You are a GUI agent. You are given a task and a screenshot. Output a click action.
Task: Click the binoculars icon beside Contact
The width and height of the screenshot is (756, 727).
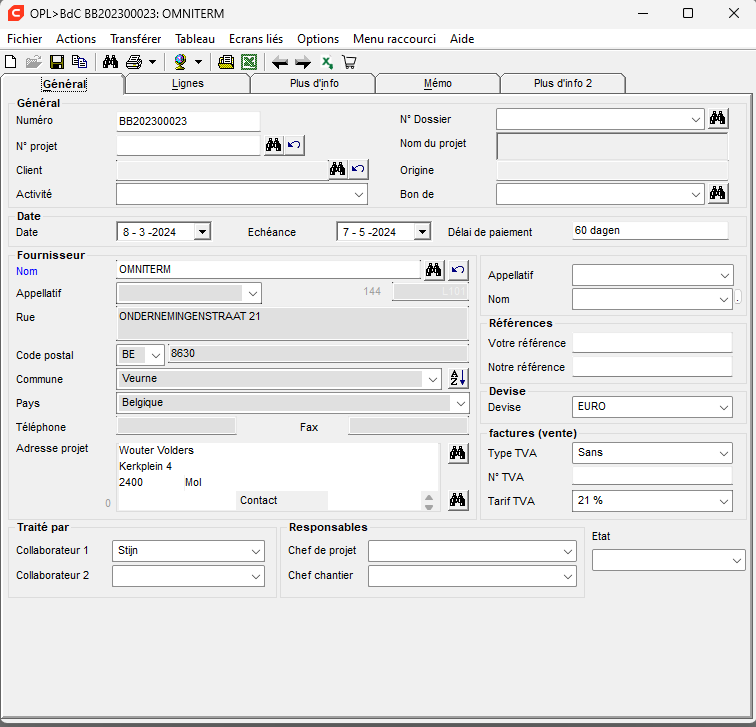458,500
